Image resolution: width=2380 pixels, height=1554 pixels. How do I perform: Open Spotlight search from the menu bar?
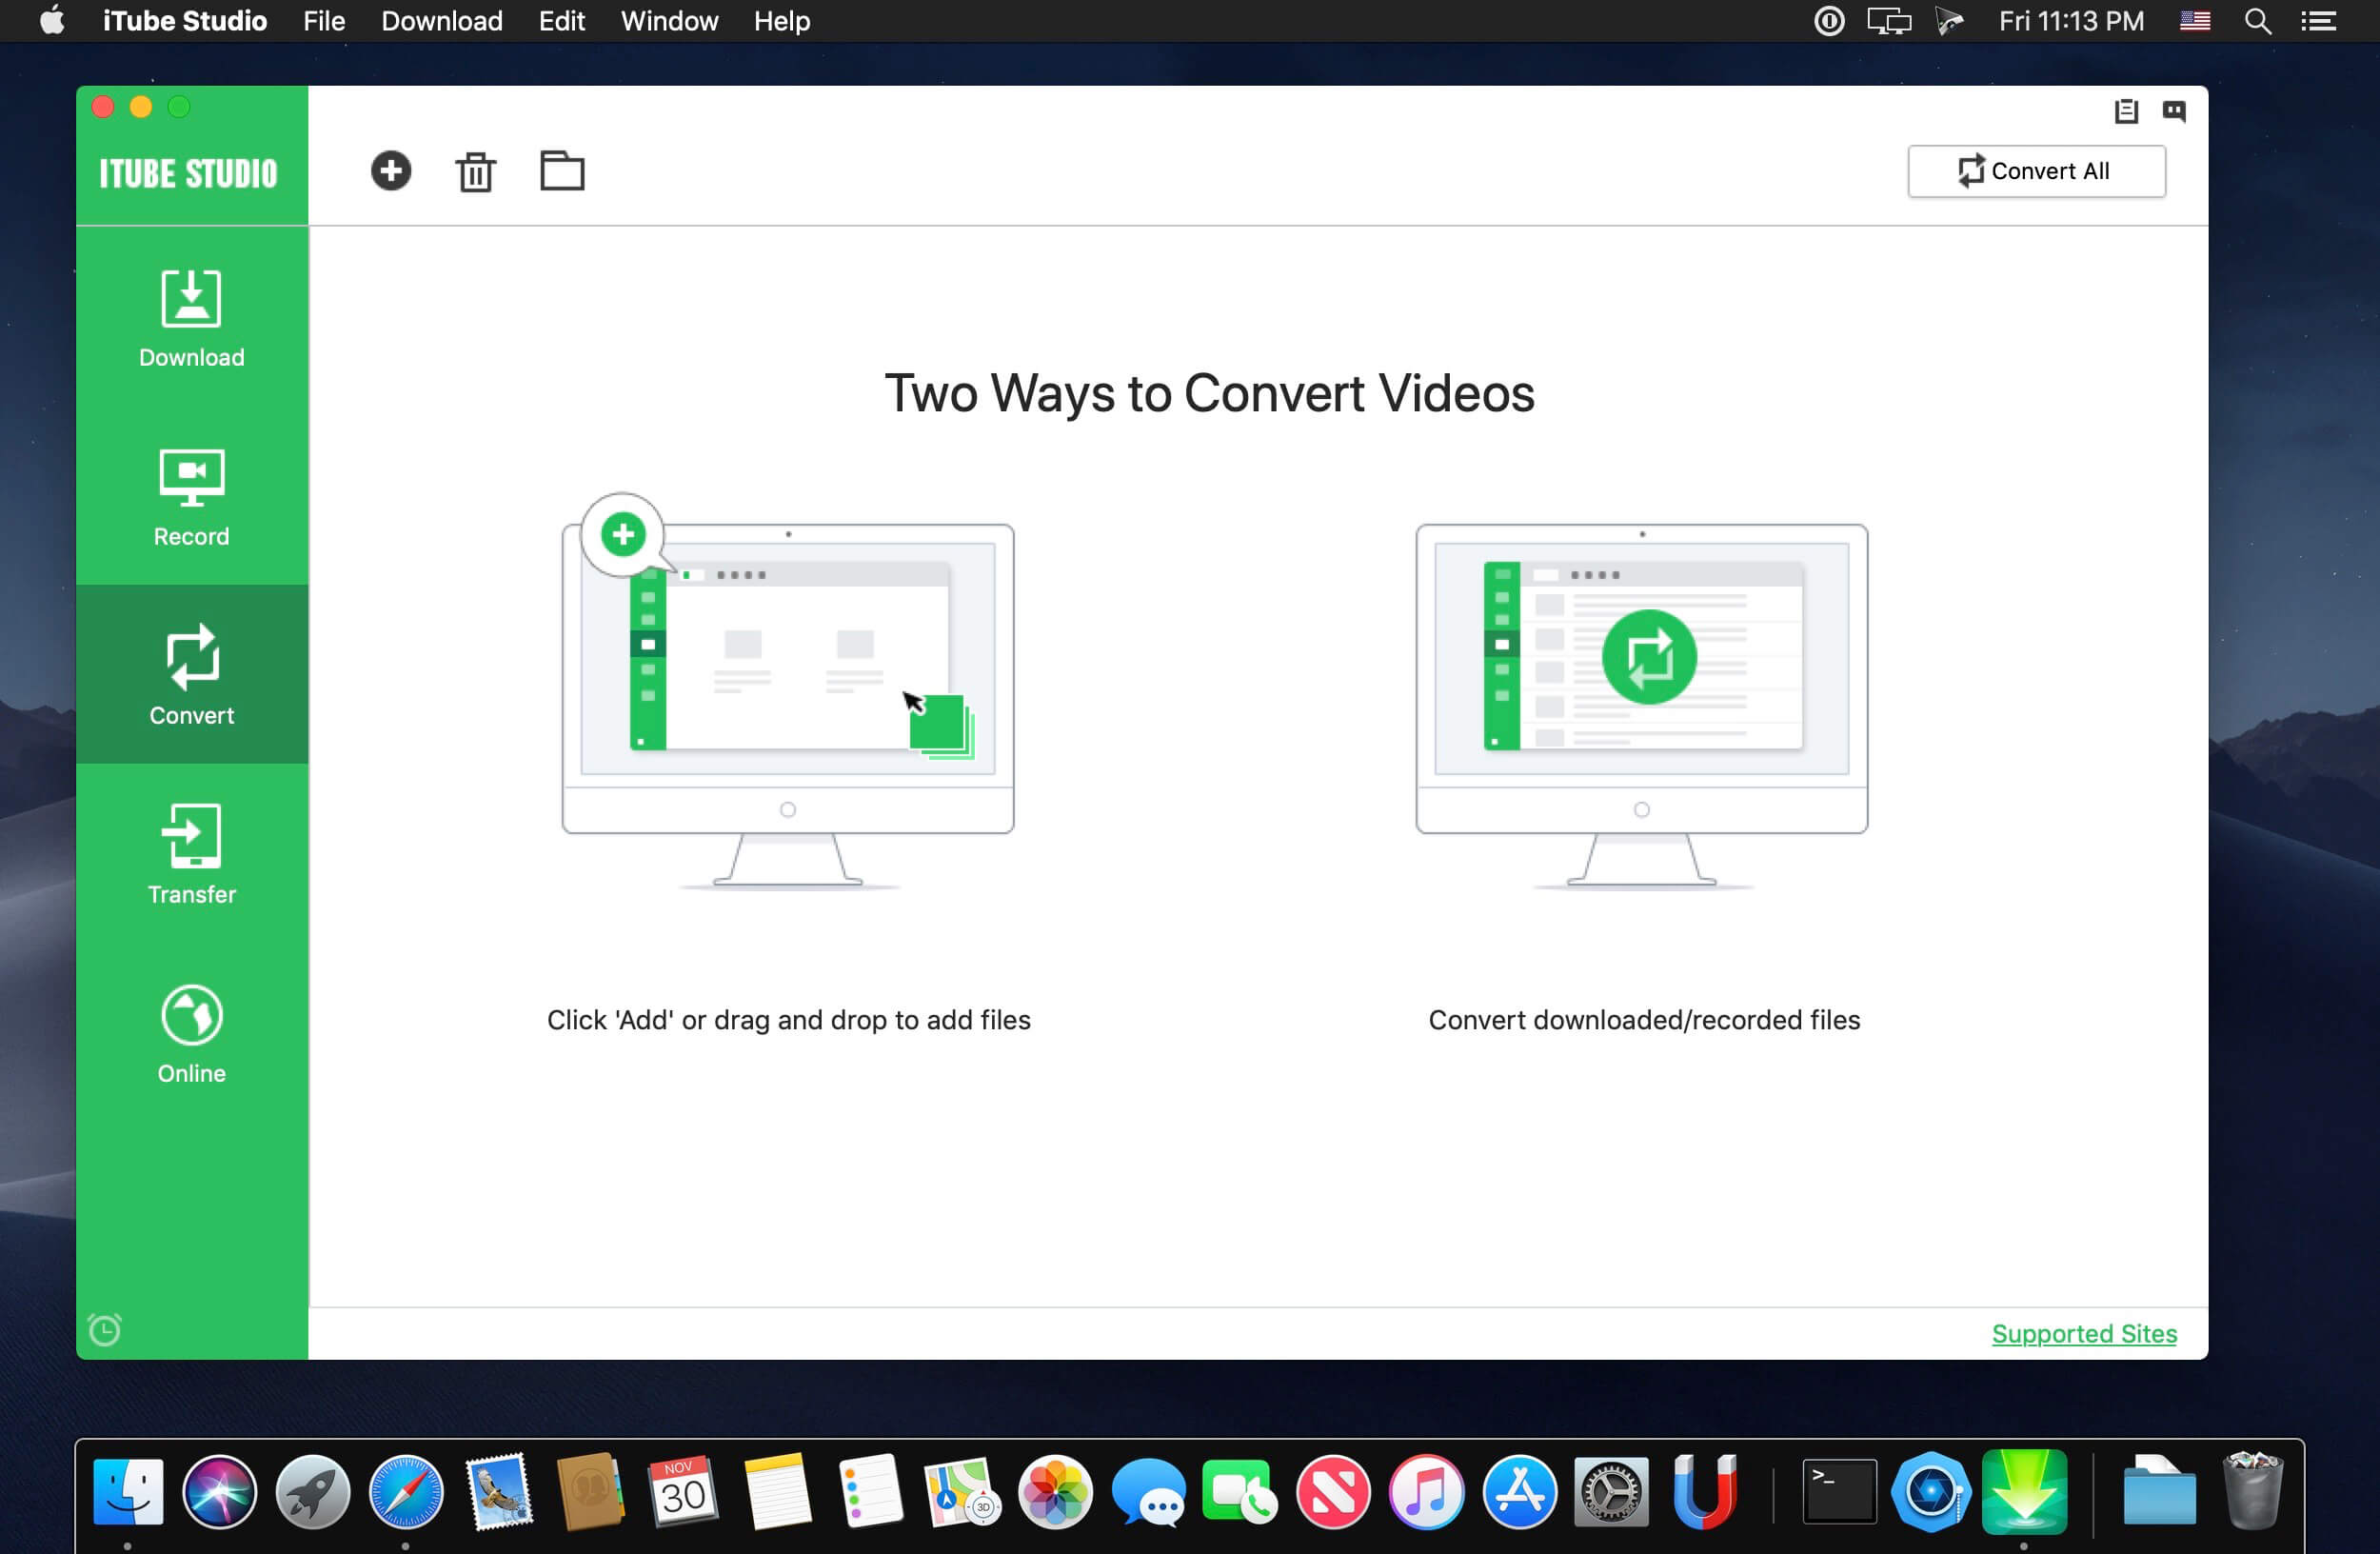click(2257, 20)
